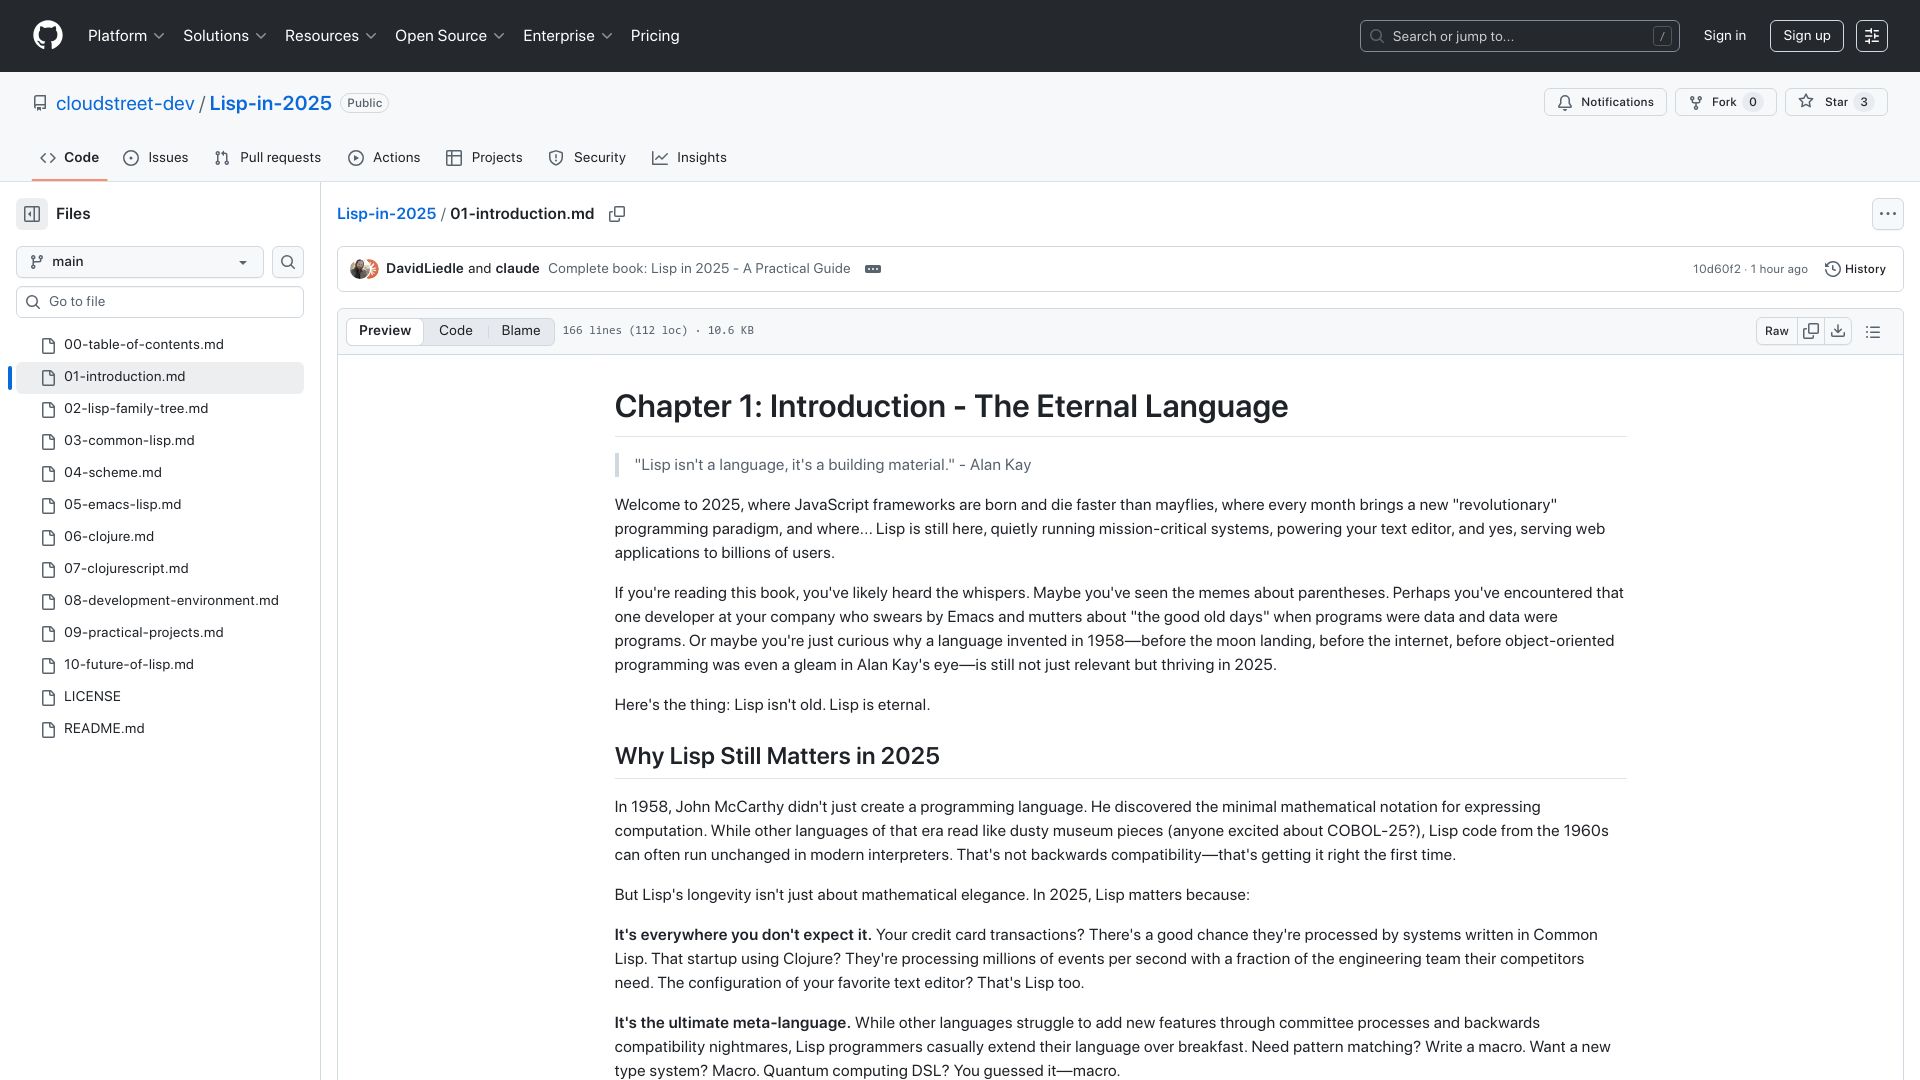Collapse the Files side panel icon
Screen dimensions: 1920x1080
[x=32, y=214]
